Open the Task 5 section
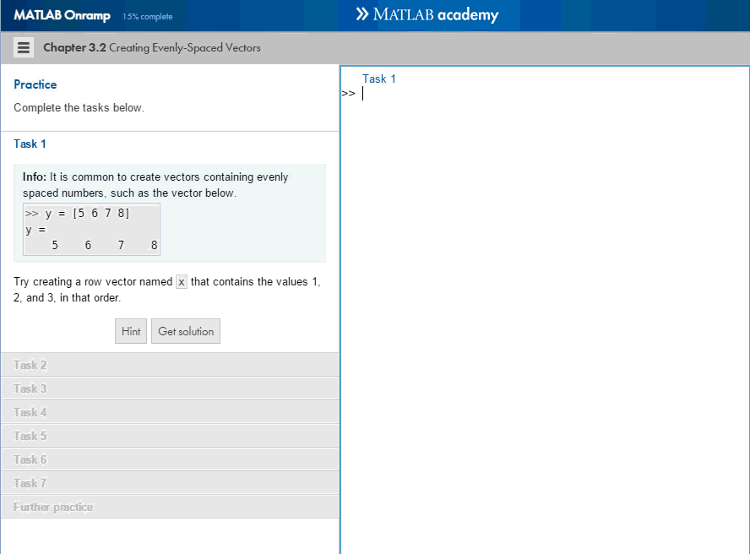750x554 pixels. pyautogui.click(x=30, y=436)
